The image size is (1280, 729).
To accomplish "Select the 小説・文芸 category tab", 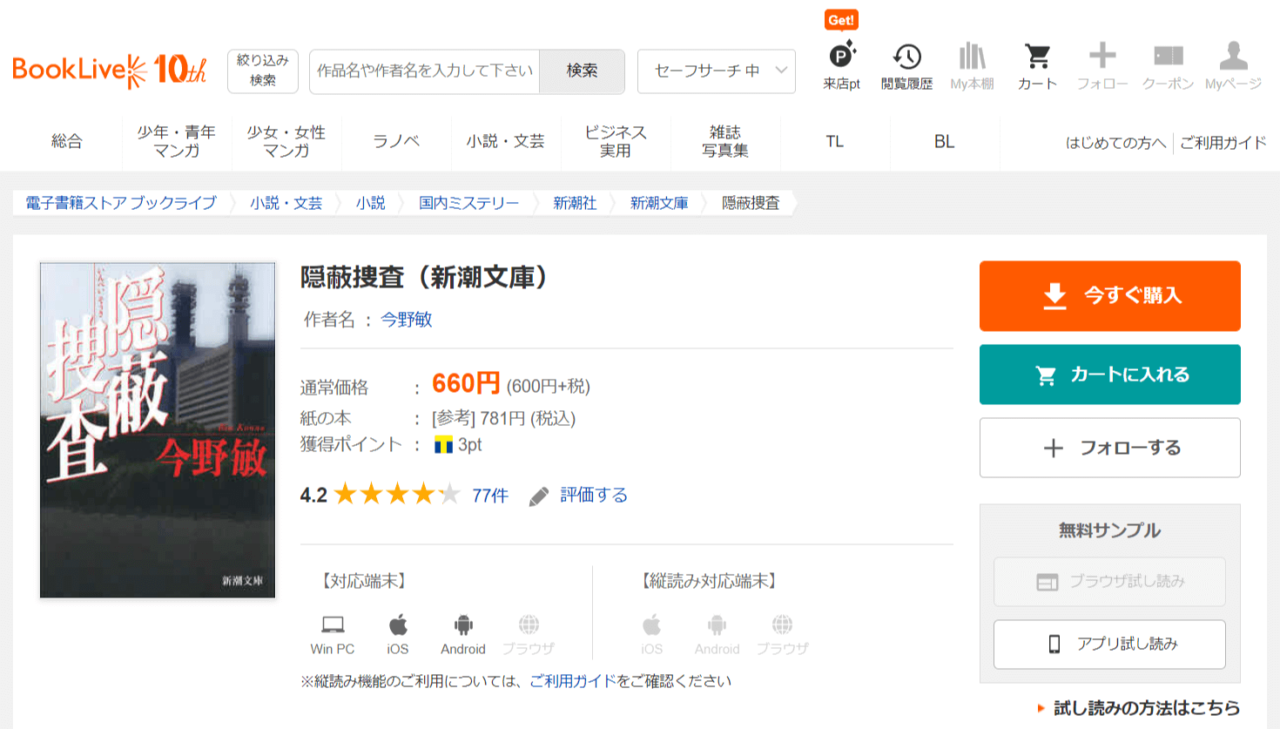I will point(505,142).
